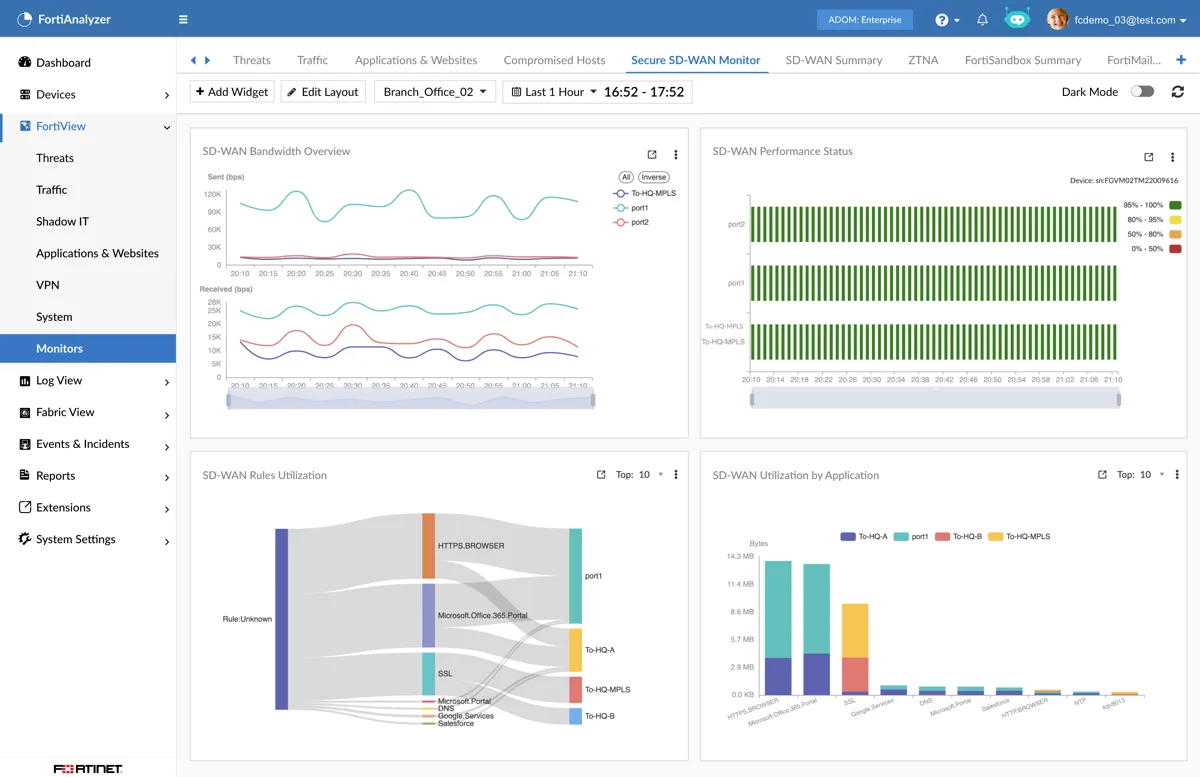Click the FortiAnalyzer logo icon

click(x=24, y=19)
